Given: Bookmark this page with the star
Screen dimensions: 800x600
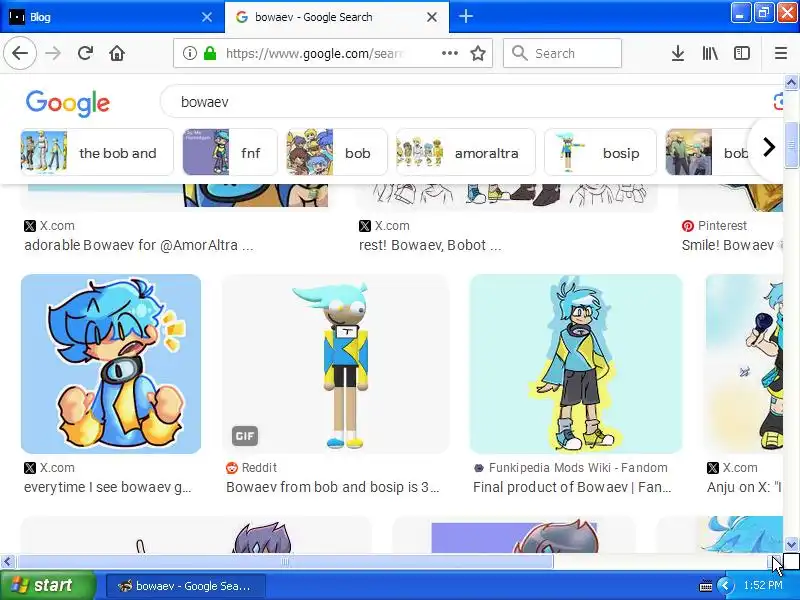Looking at the screenshot, I should pyautogui.click(x=478, y=53).
